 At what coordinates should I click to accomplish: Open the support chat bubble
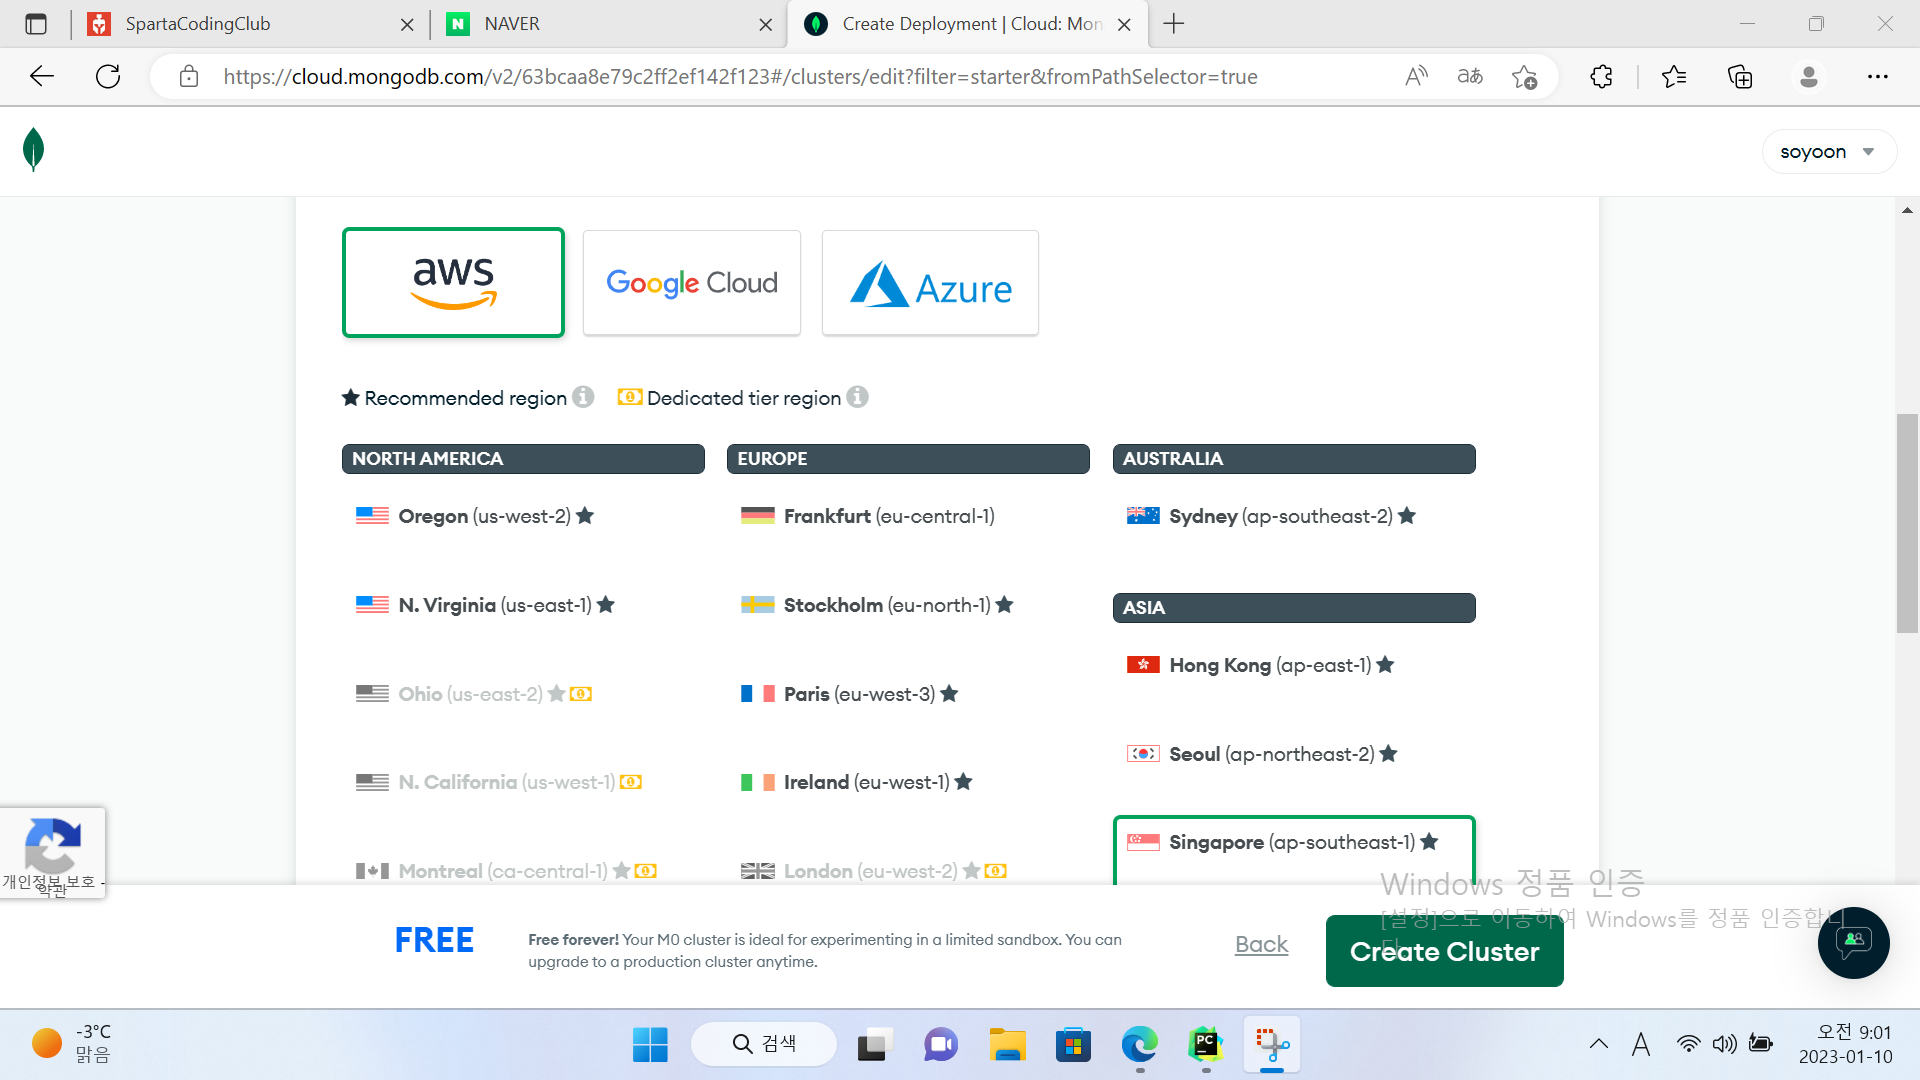coord(1853,942)
